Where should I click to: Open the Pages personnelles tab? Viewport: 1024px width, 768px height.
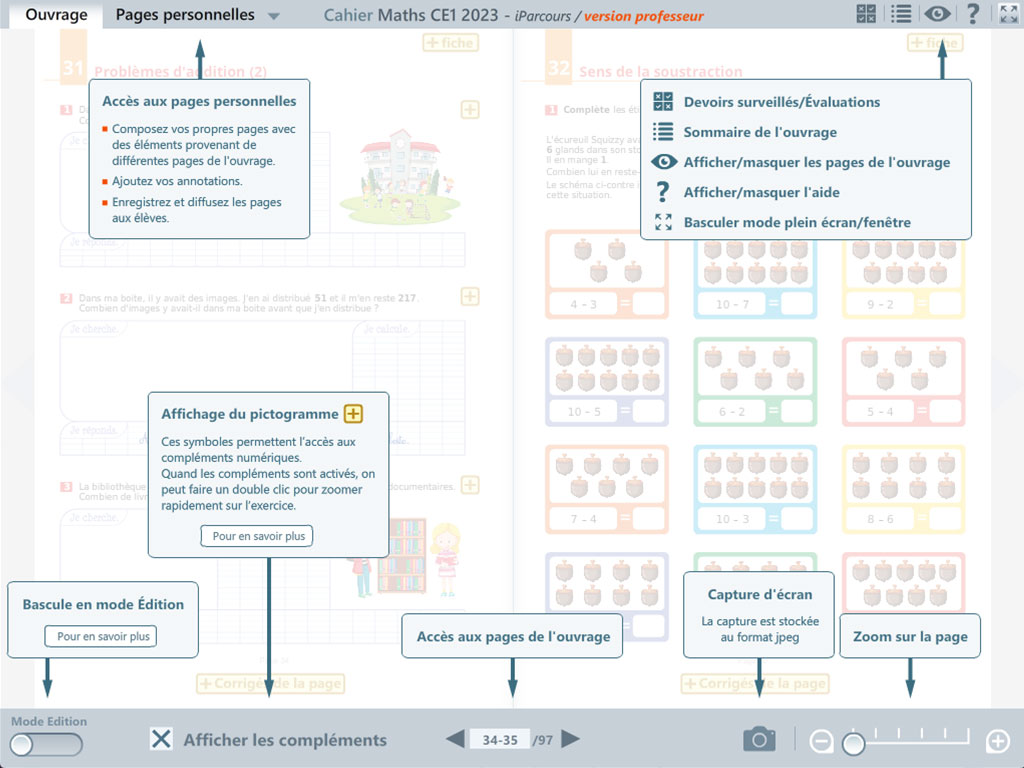point(185,15)
